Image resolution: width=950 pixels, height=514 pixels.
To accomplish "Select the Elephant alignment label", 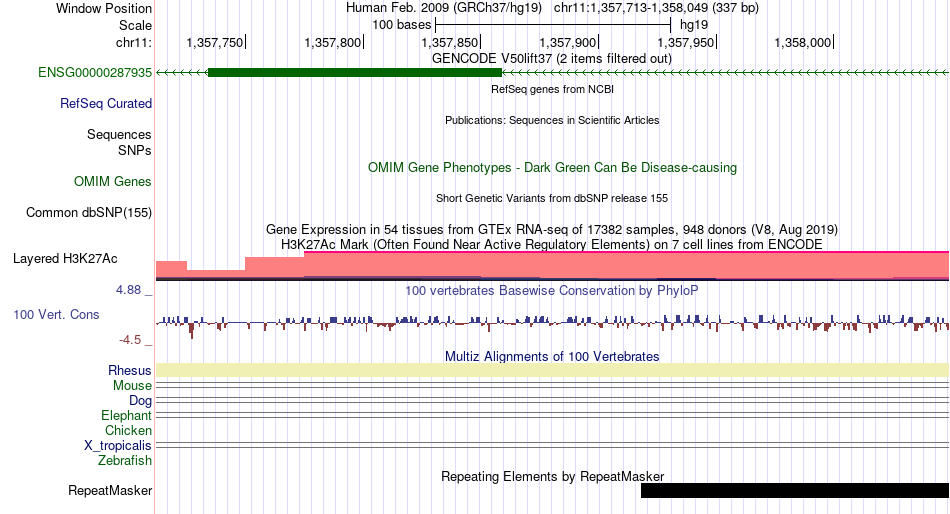I will click(126, 416).
